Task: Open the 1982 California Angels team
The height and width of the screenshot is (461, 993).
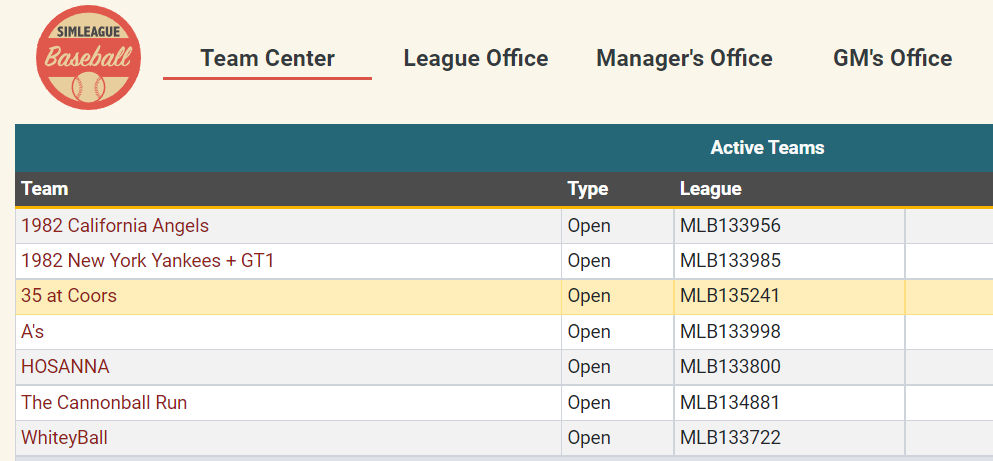Action: tap(115, 226)
